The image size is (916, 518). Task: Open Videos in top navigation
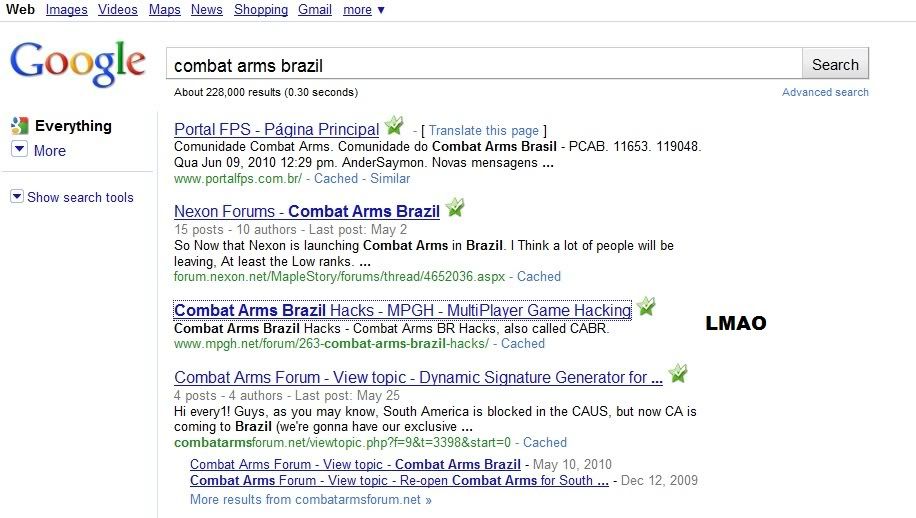click(118, 10)
